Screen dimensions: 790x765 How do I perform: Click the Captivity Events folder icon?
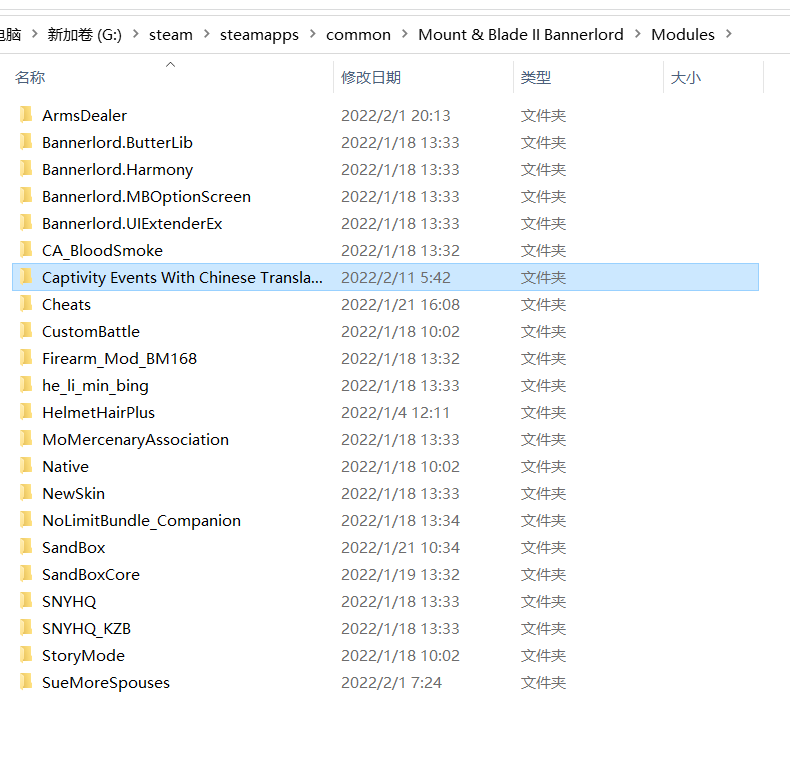(x=26, y=277)
